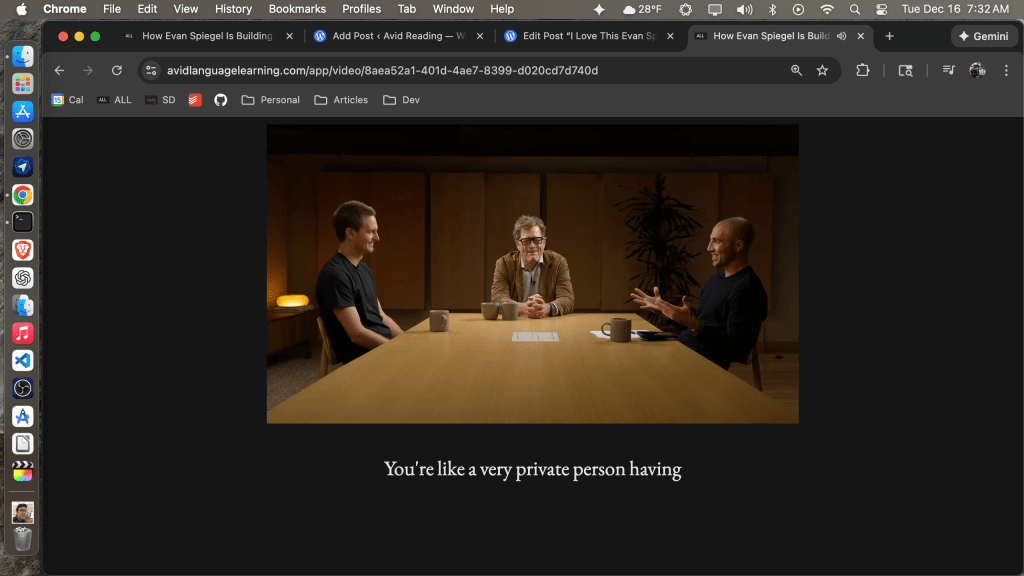The image size is (1024, 576).
Task: Open the Music app in dock
Action: tap(22, 333)
